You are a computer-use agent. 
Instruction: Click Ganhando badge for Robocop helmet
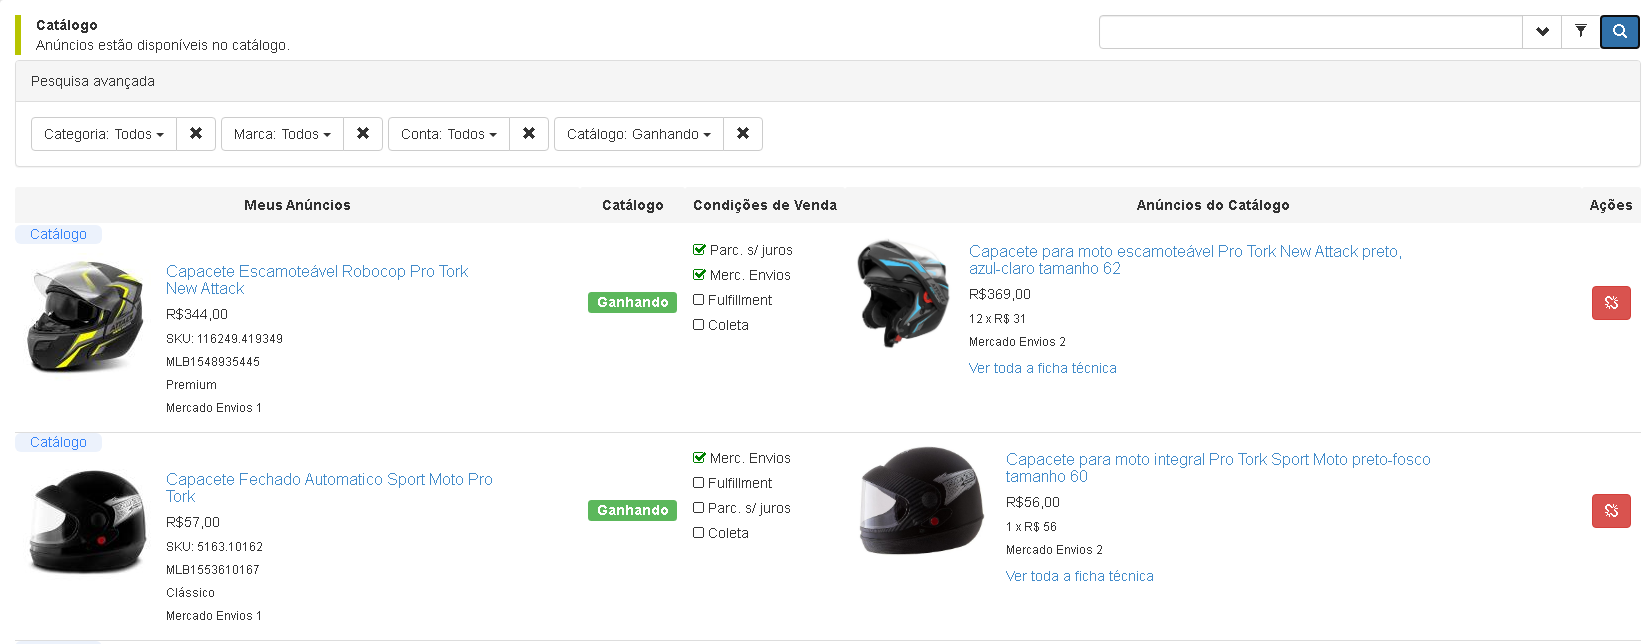pyautogui.click(x=632, y=302)
